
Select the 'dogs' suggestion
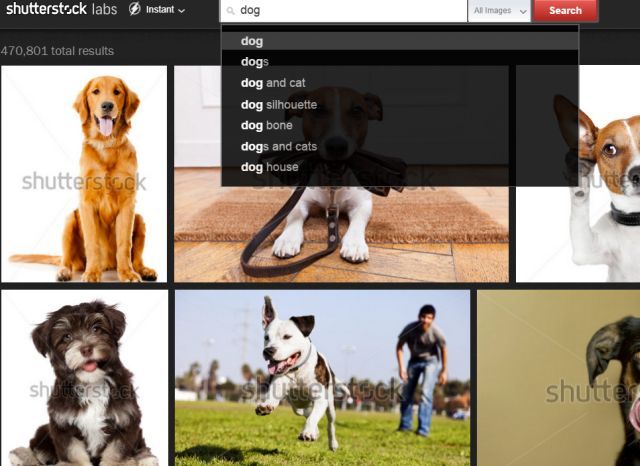[x=400, y=62]
